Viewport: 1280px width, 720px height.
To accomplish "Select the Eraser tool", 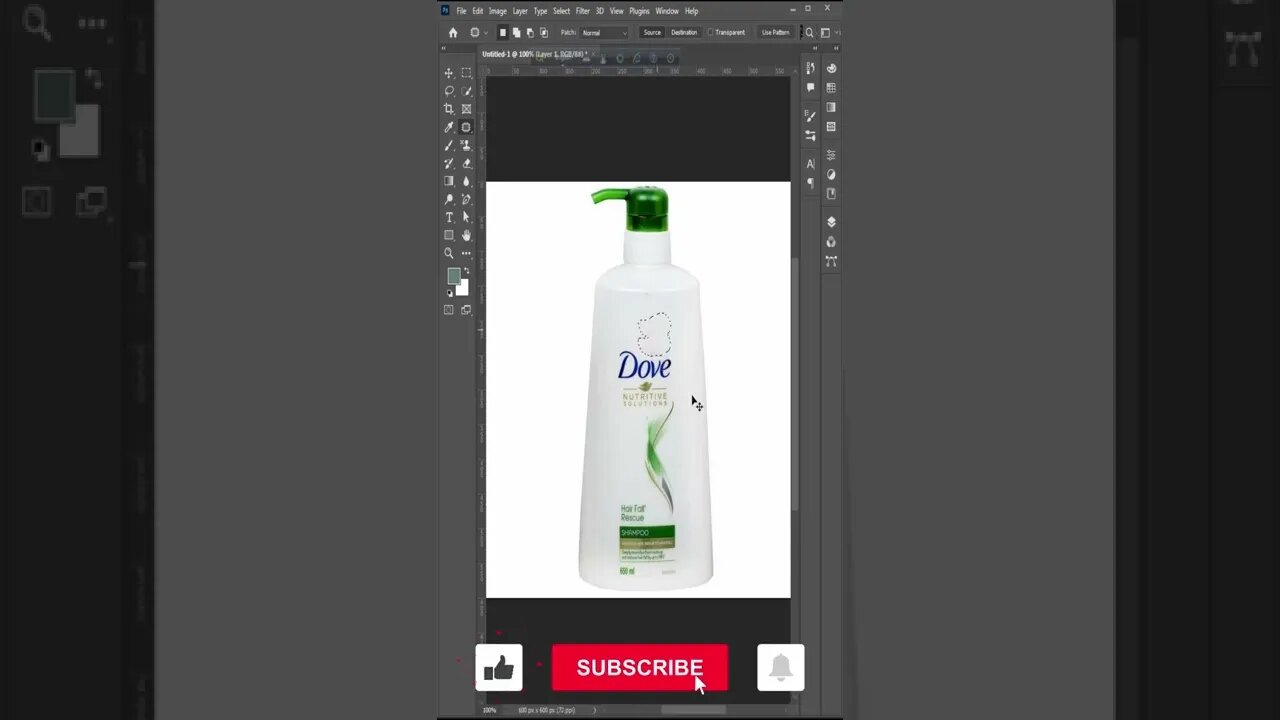I will click(466, 163).
